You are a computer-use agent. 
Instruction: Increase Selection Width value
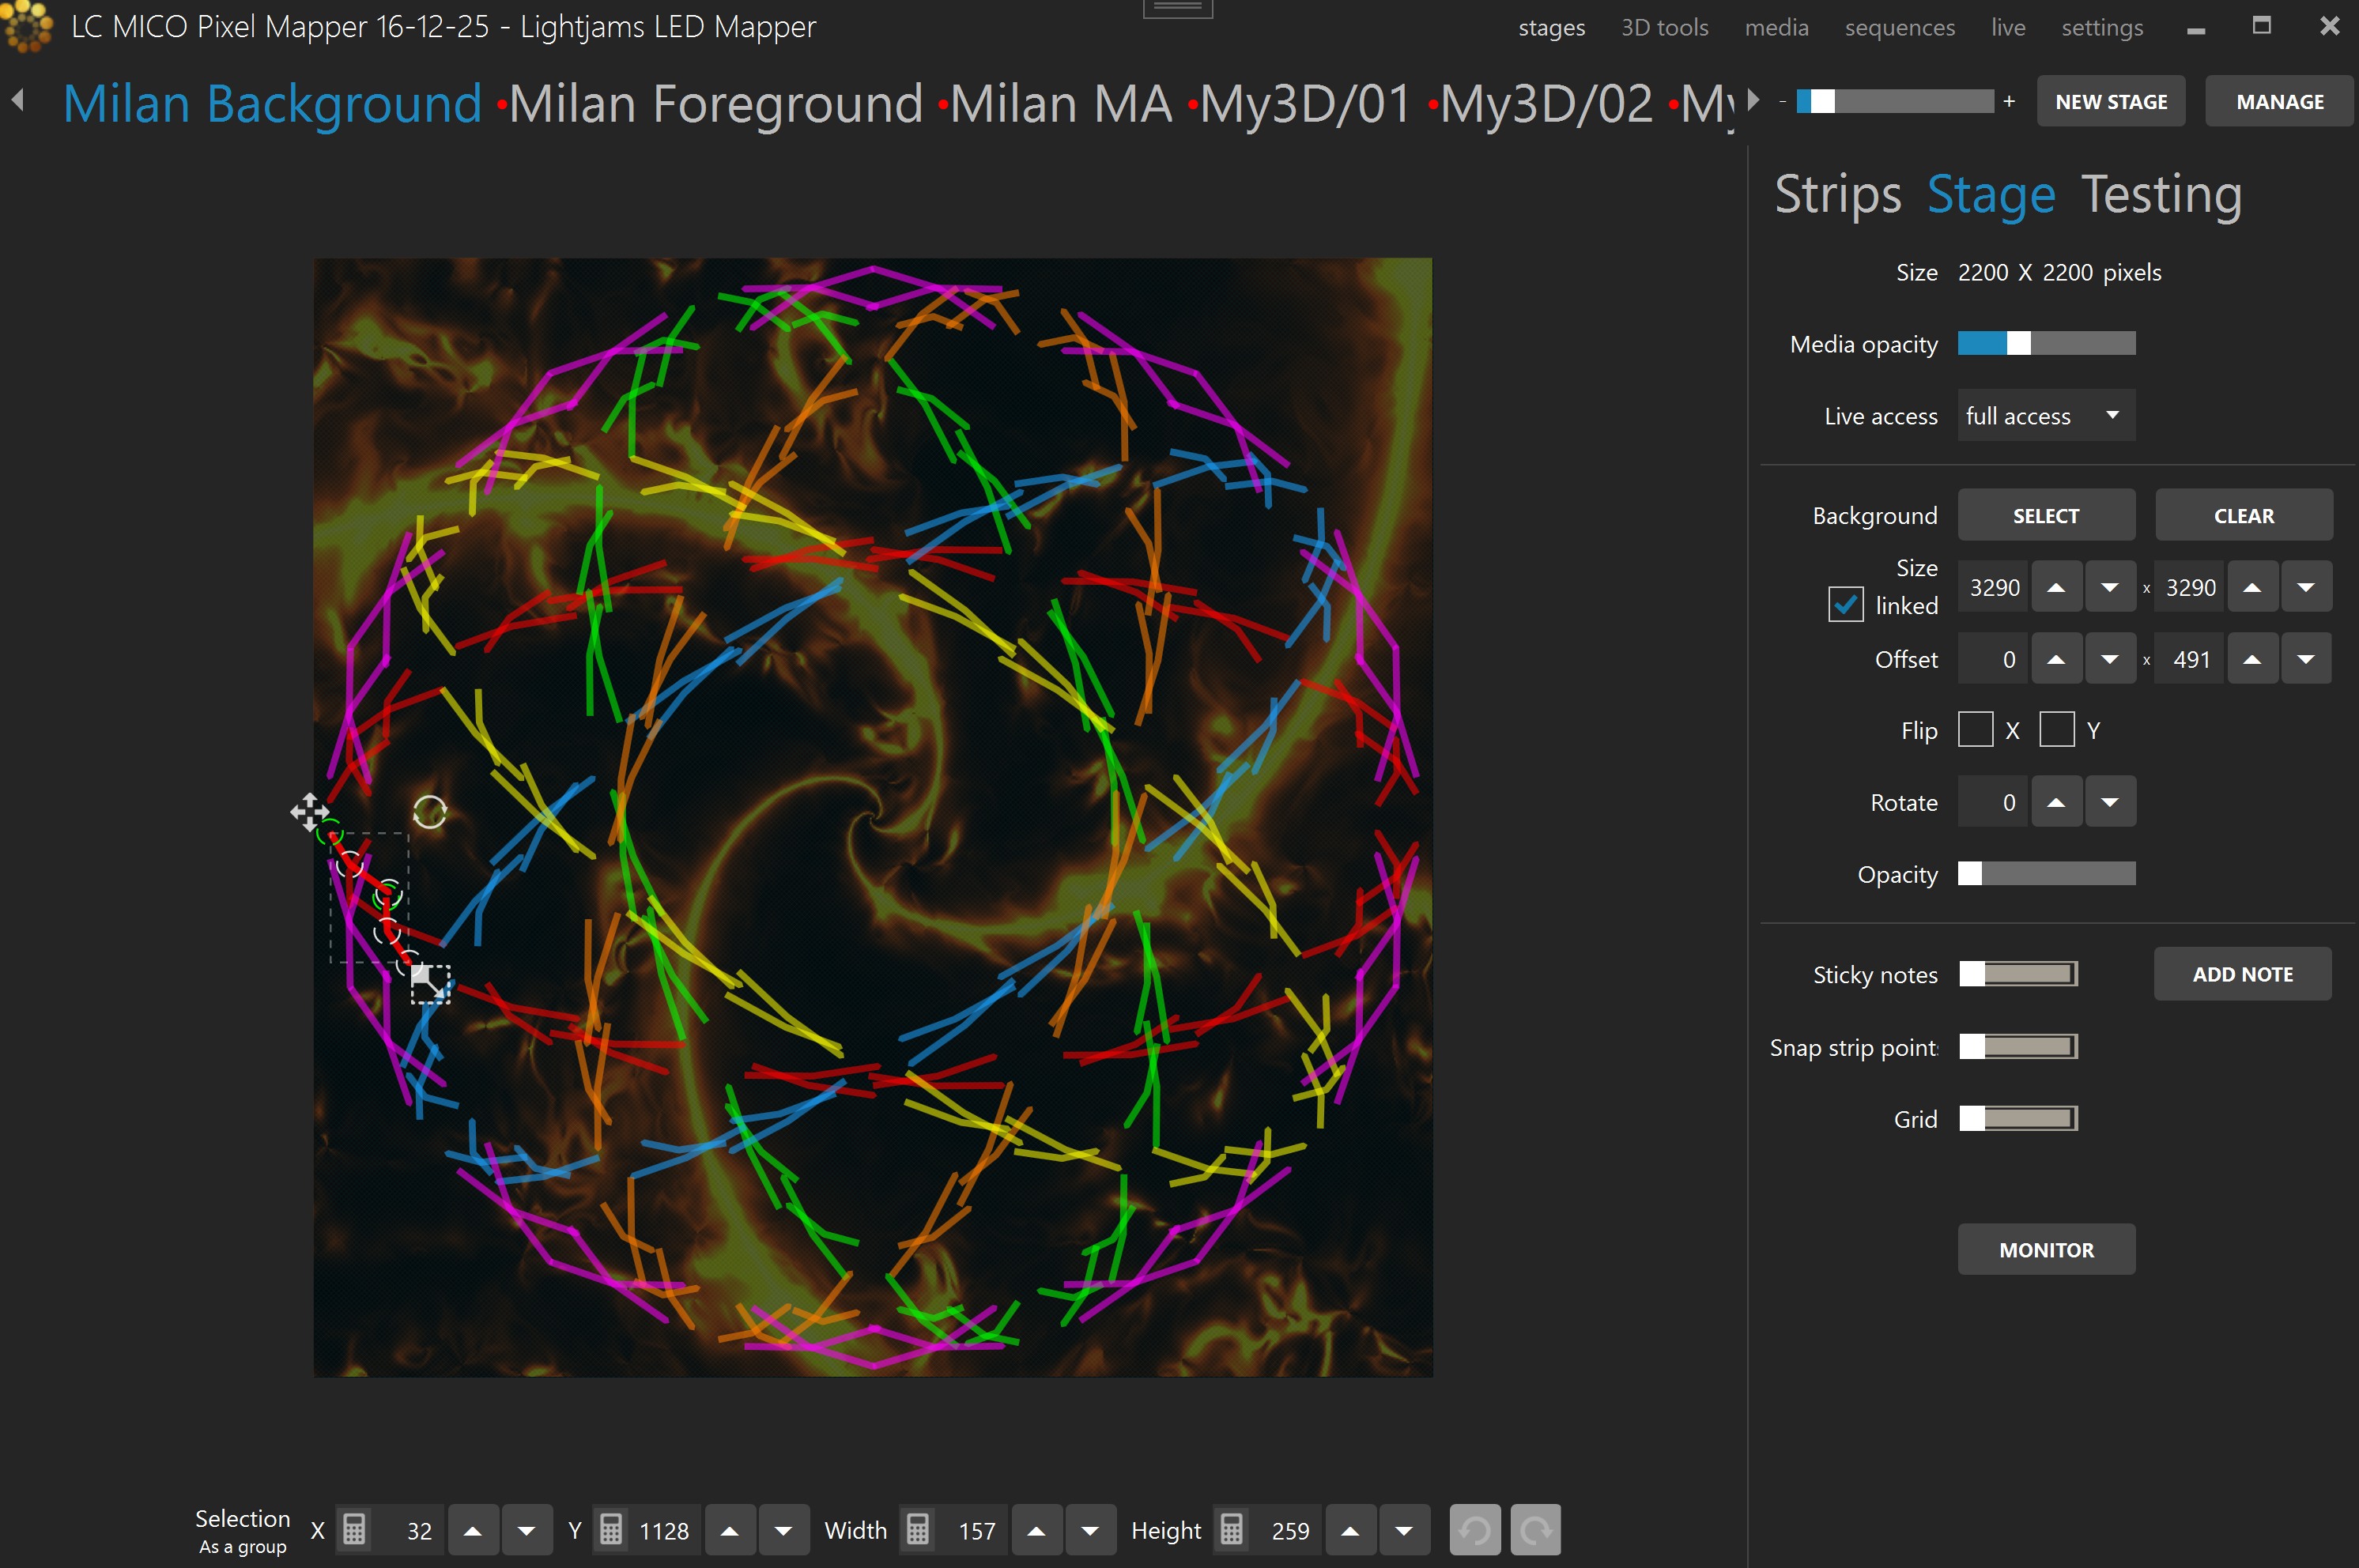(x=1037, y=1530)
